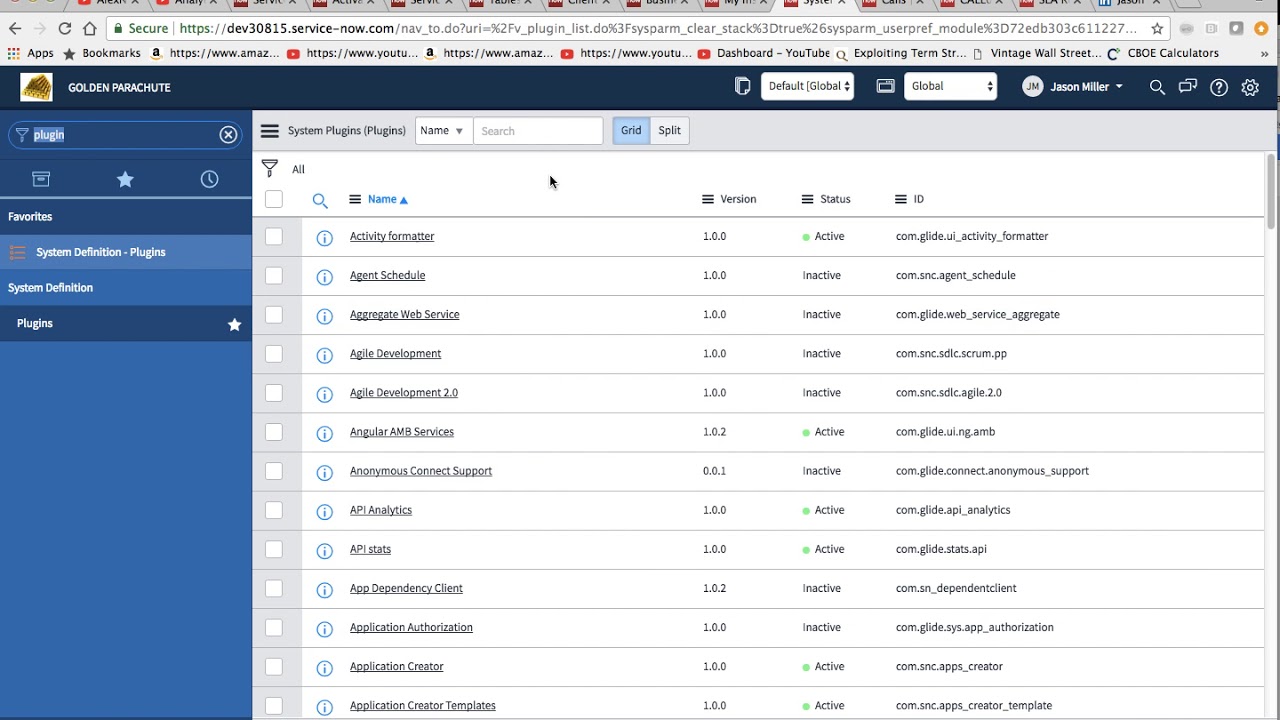Open the Default [Global] update set dropdown
Viewport: 1280px width, 720px height.
(807, 86)
